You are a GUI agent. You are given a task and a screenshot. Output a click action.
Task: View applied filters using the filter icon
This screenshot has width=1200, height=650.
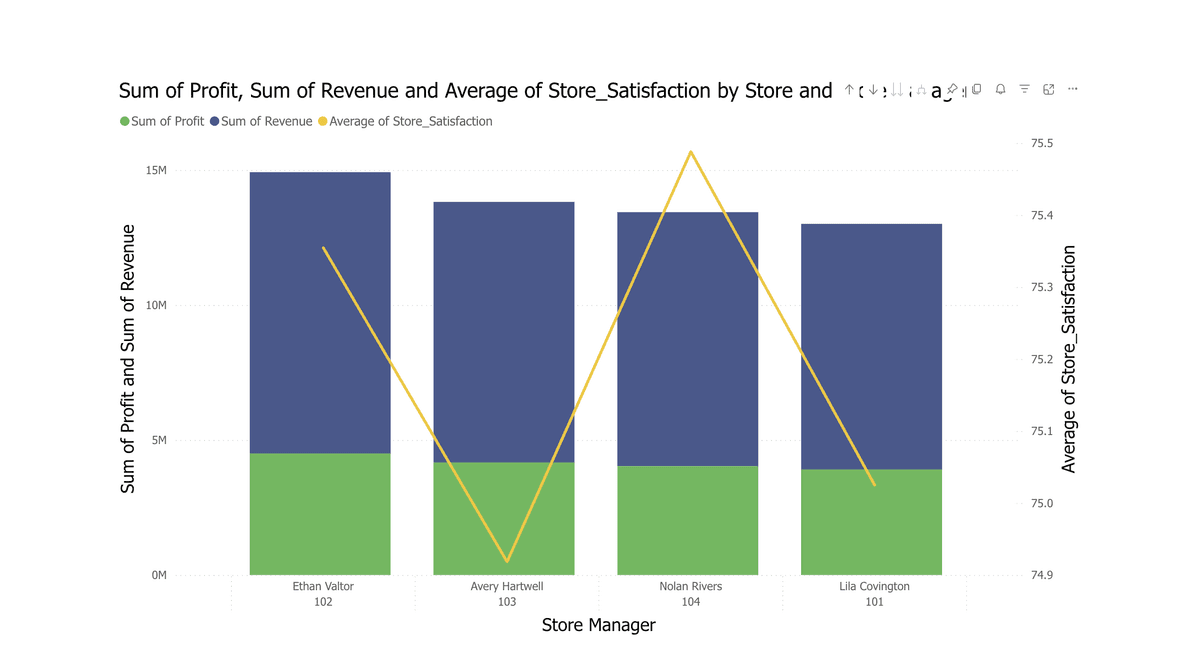coord(1024,89)
